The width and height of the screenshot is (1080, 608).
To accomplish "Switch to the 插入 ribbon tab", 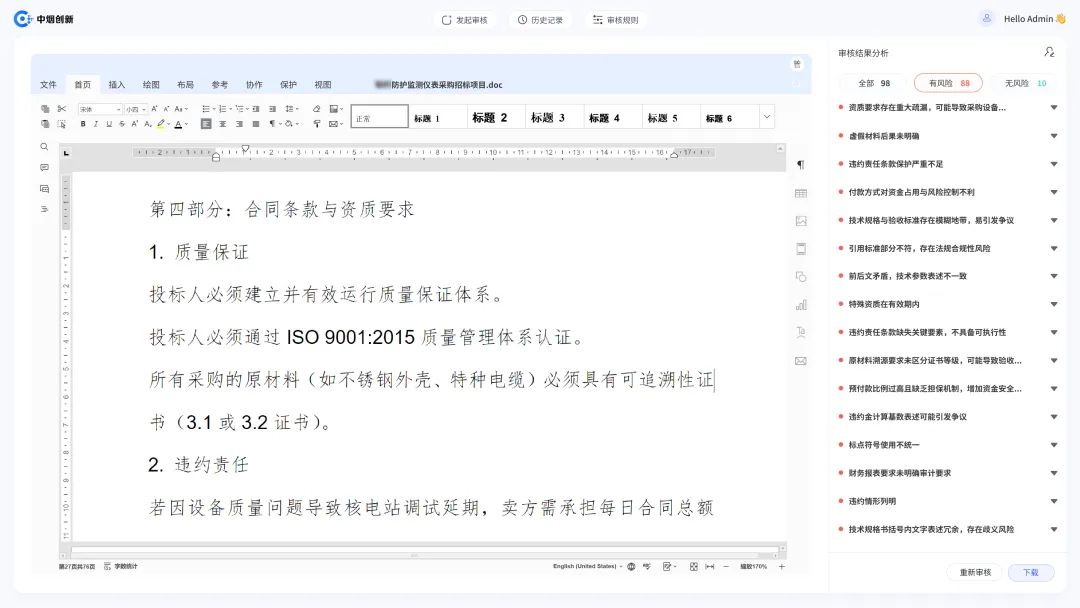I will pos(115,84).
